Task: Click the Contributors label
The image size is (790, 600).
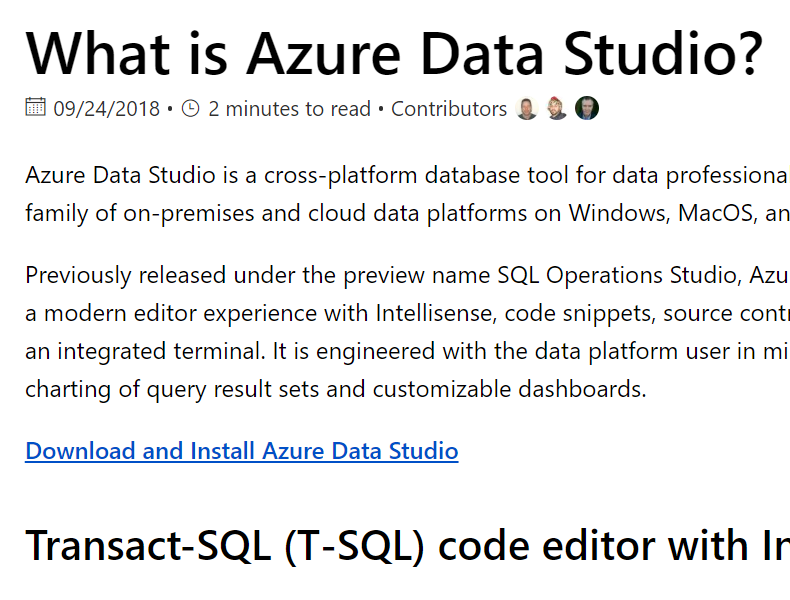Action: (x=449, y=109)
